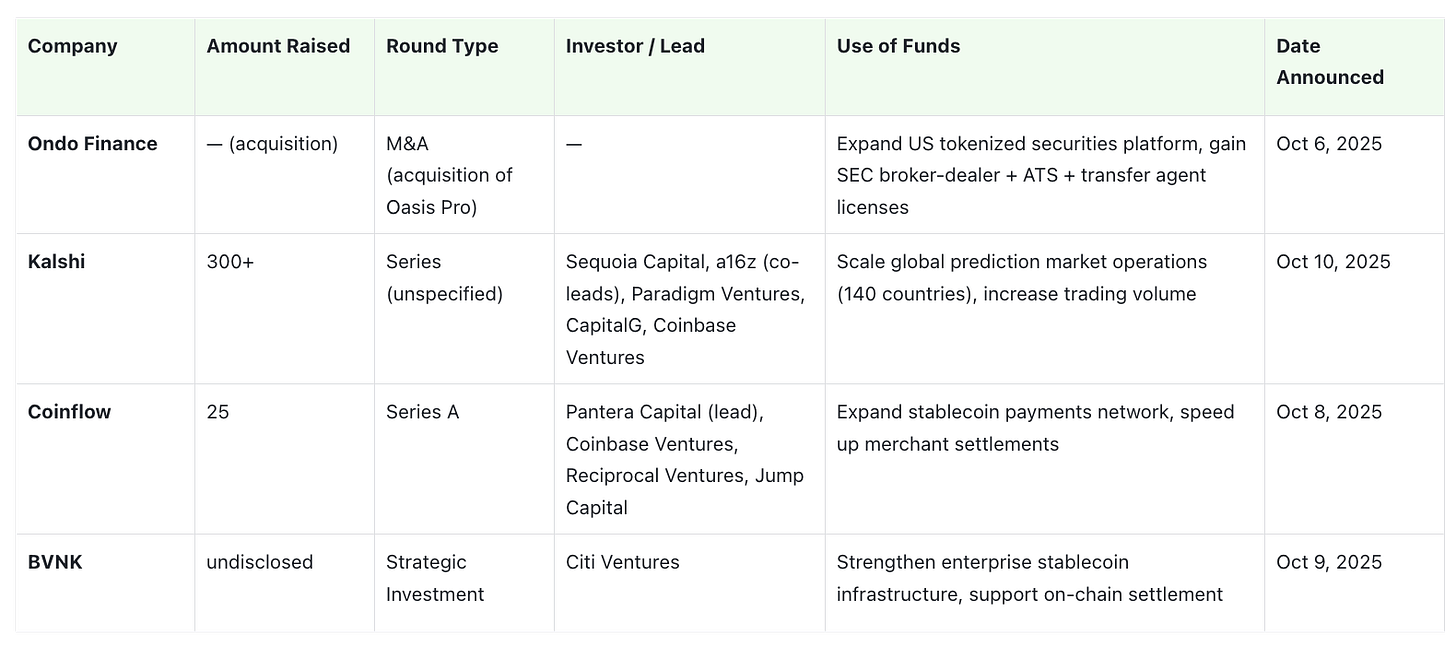Click the 300+ amount cell
Viewport: 1456px width, 647px height.
point(285,308)
